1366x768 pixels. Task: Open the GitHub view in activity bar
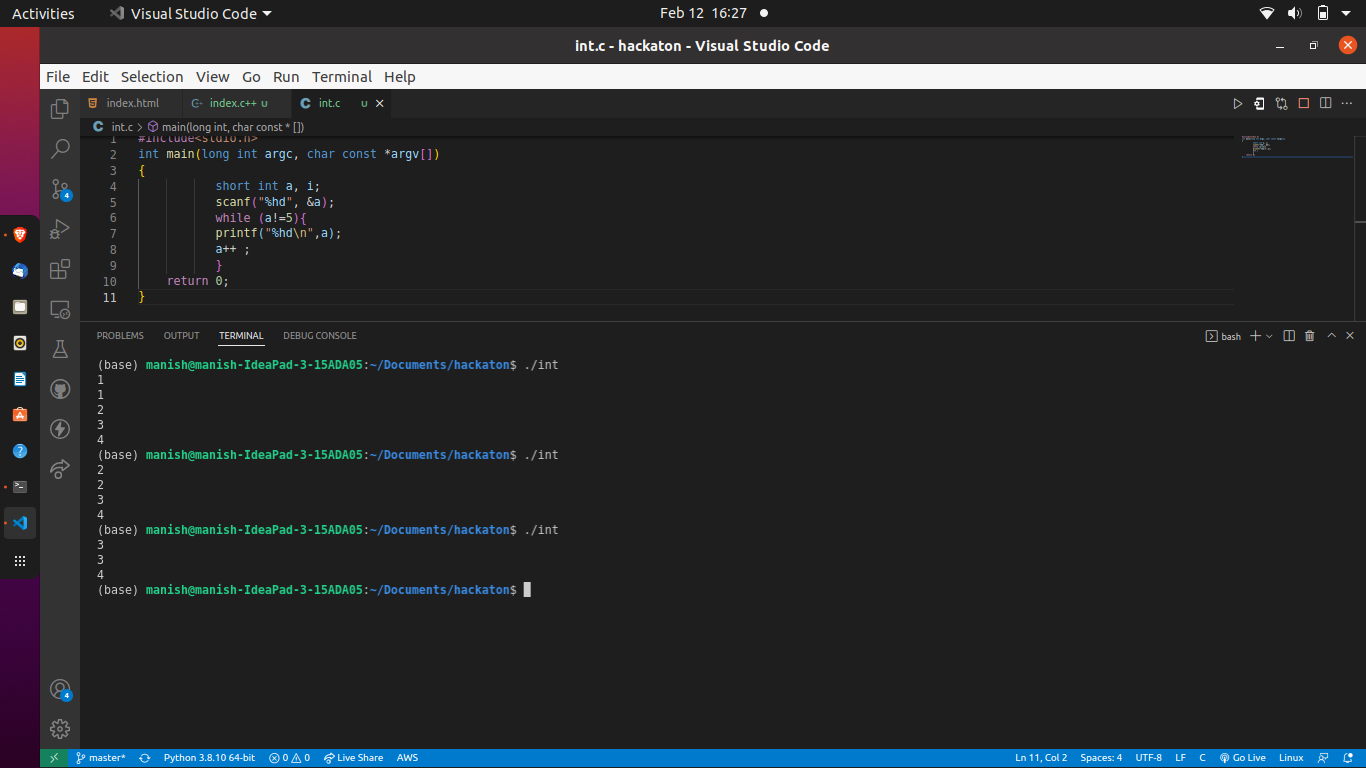(60, 389)
